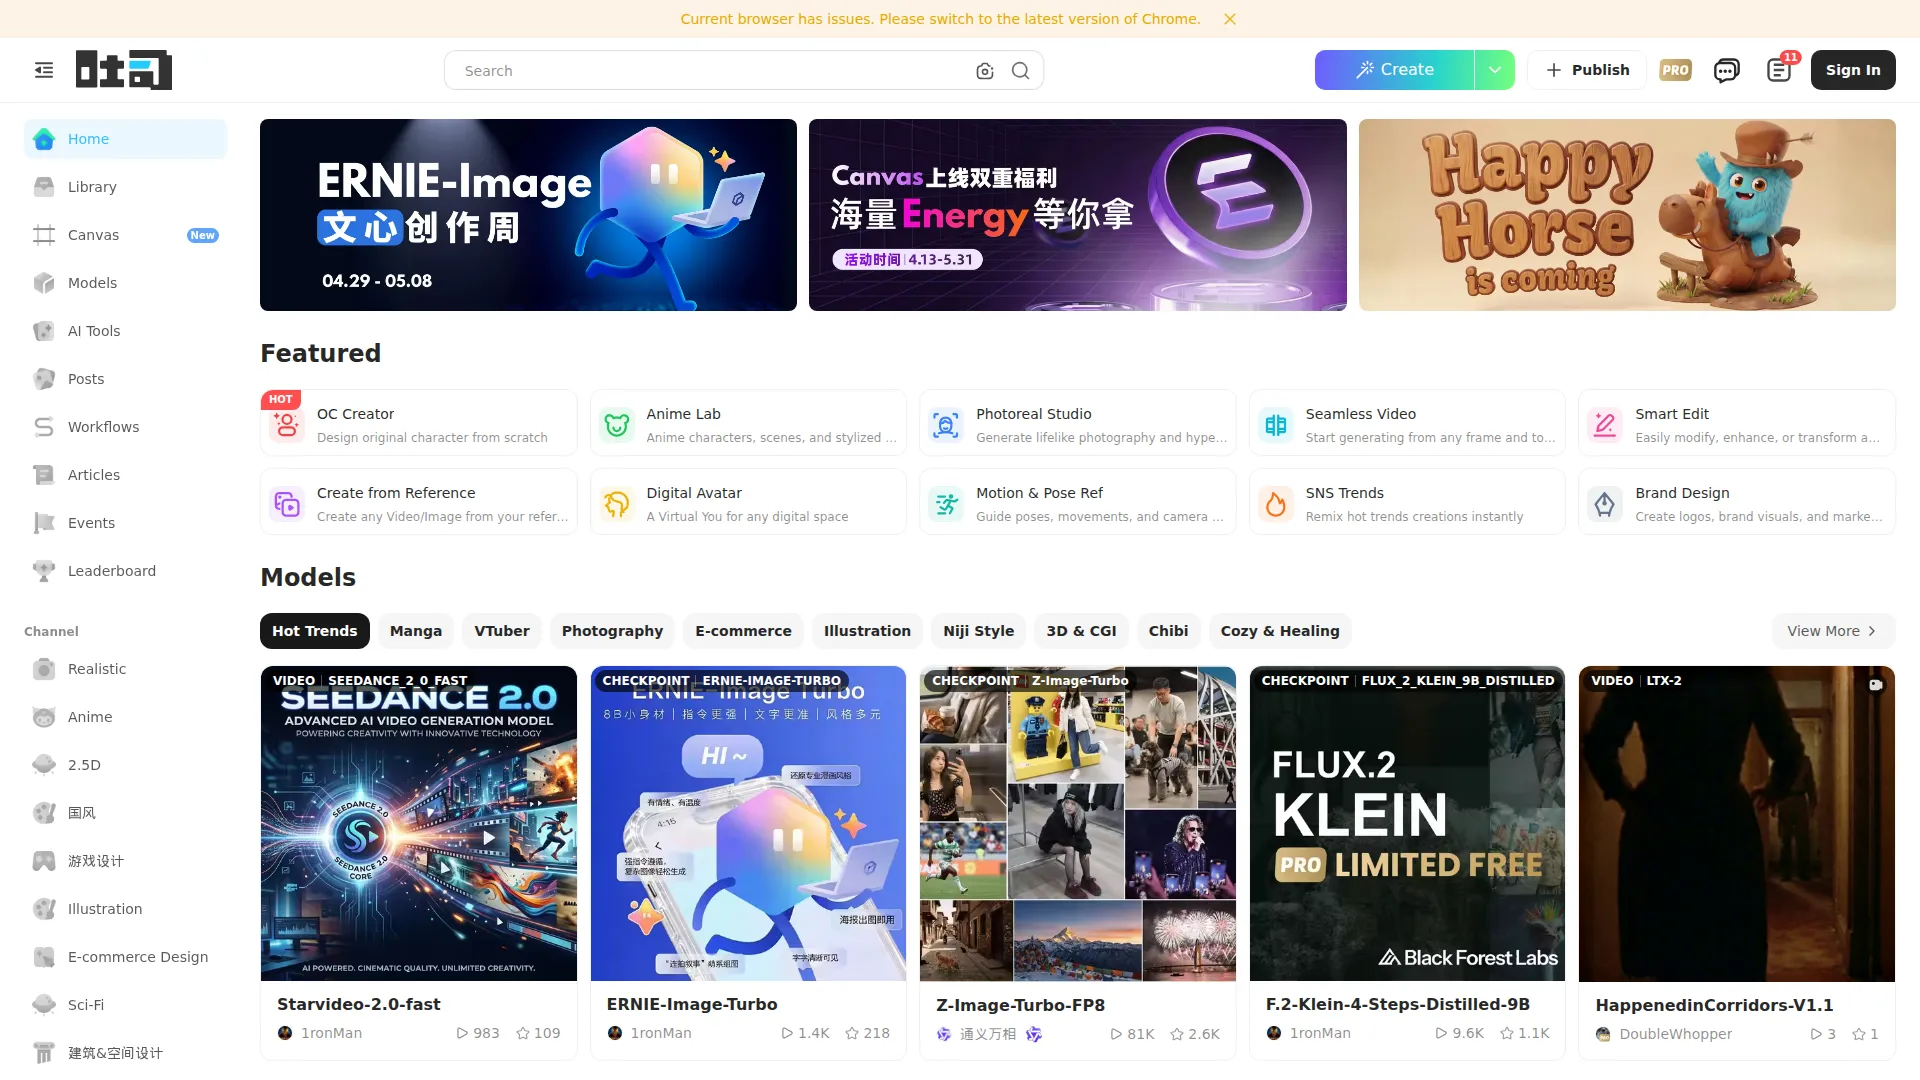
Task: Open Starvideo-2.0-fast model thumbnail
Action: [x=419, y=824]
